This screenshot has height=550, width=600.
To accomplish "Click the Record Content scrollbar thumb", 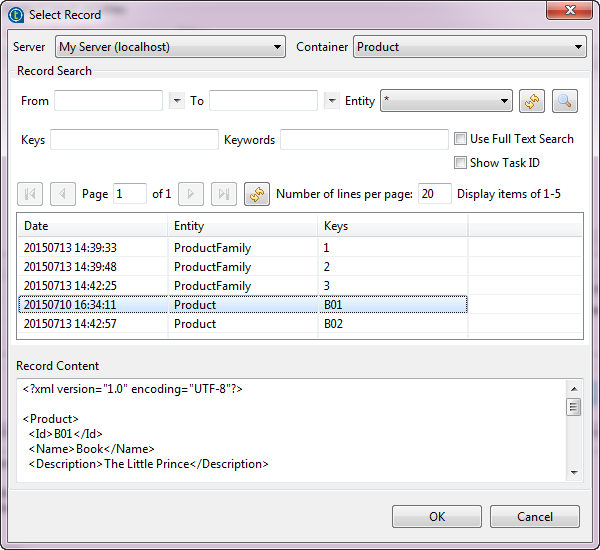I will [x=573, y=407].
